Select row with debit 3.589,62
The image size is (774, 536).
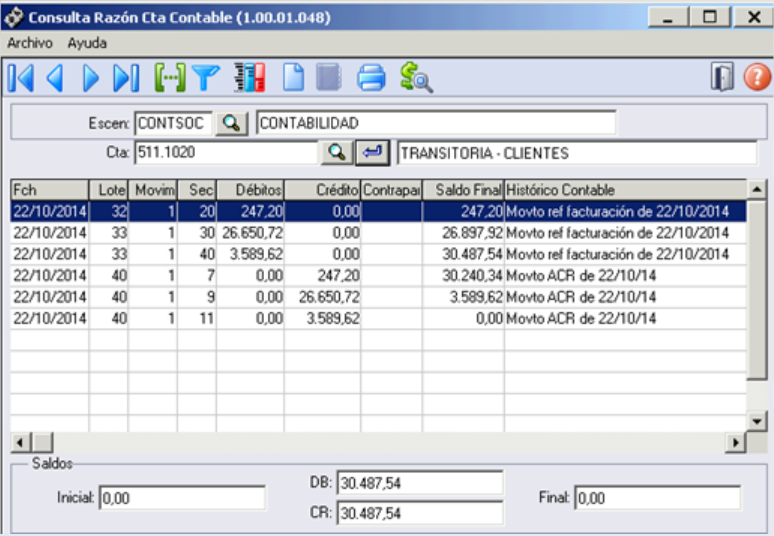pos(378,254)
